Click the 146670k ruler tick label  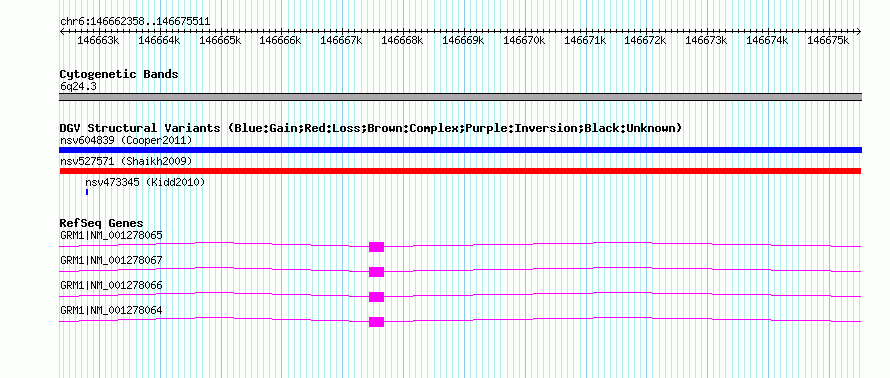point(524,40)
